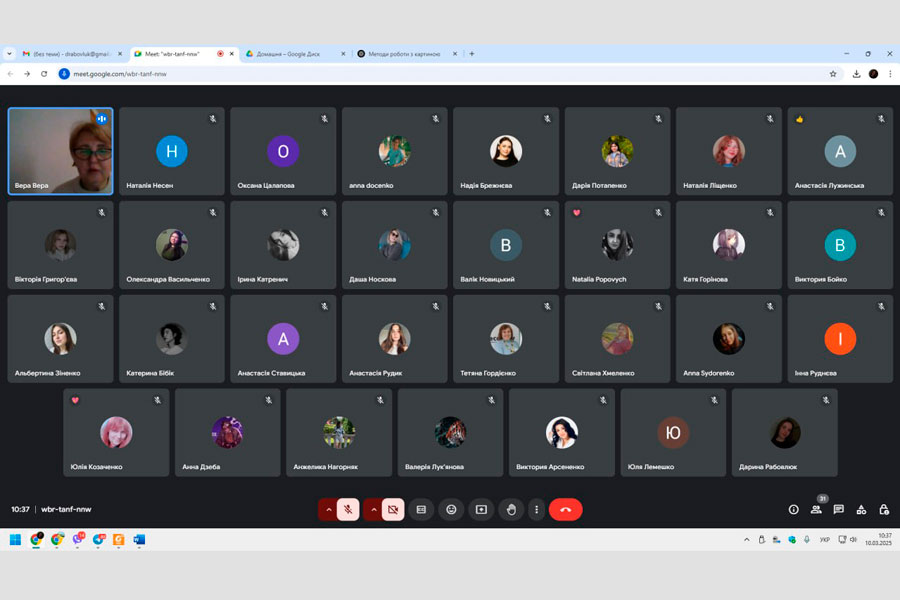Screen dimensions: 900x600
Task: Click the volume icon in system tray
Action: [854, 539]
